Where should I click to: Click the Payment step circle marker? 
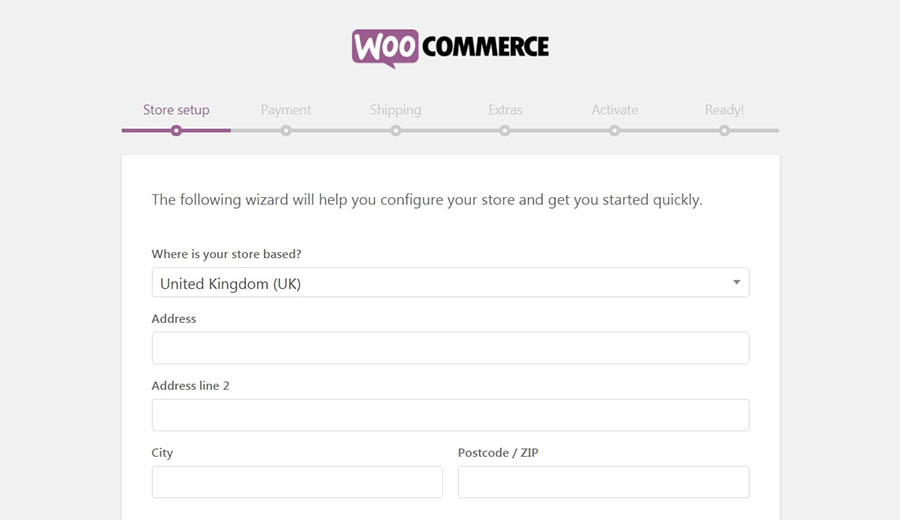pos(286,131)
